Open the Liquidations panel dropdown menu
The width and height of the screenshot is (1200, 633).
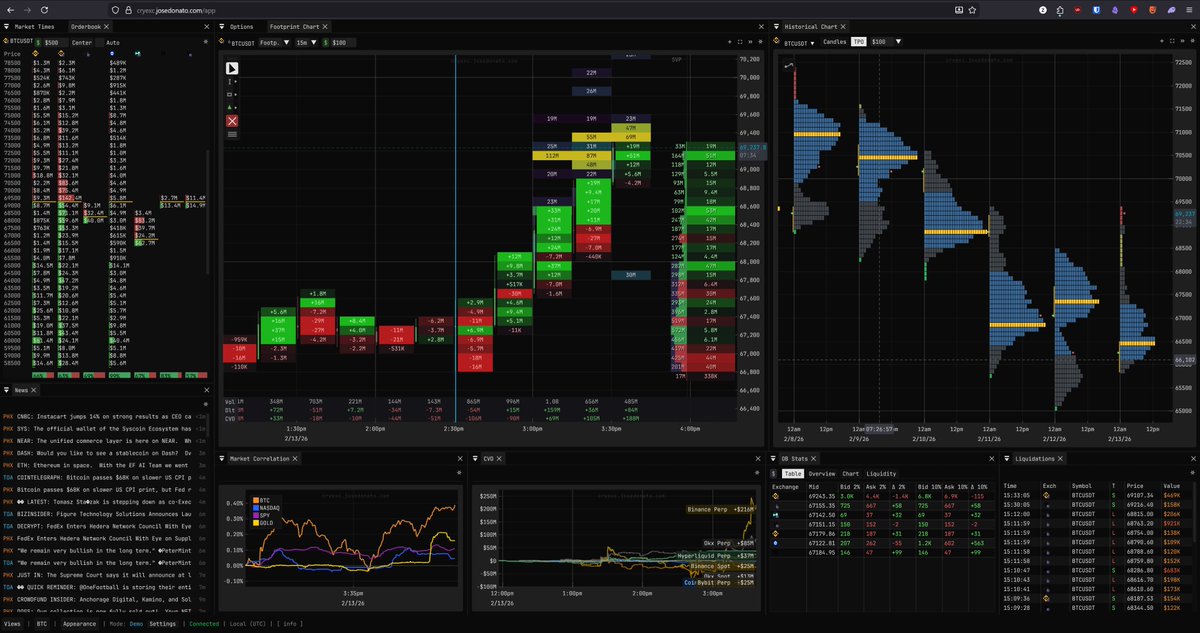pos(1007,458)
